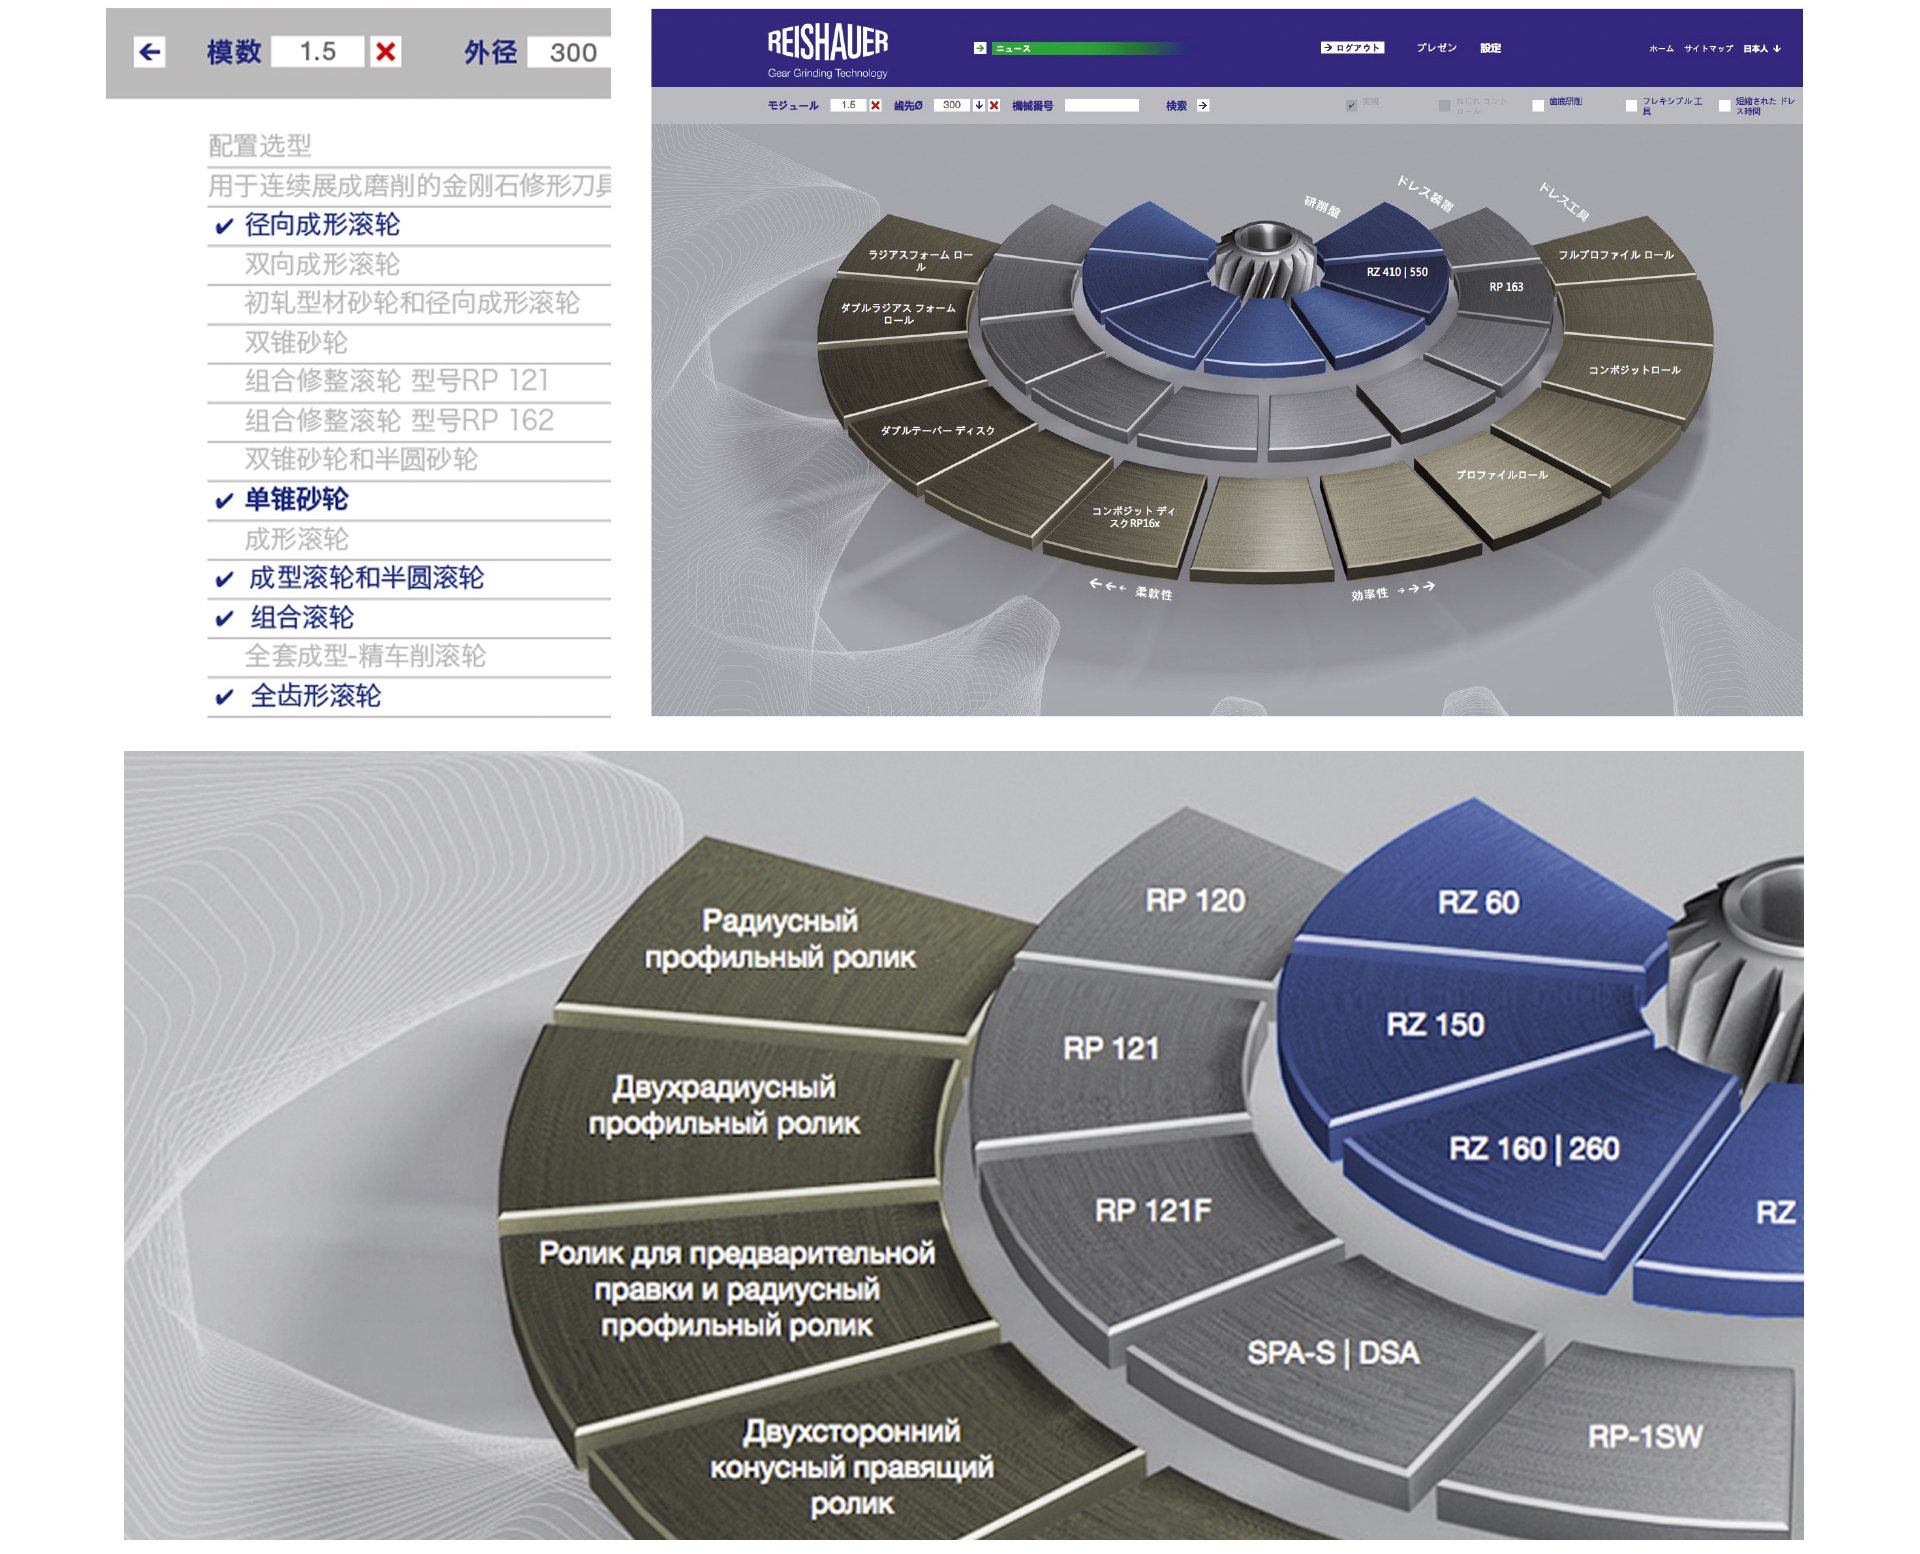Uncheck 径向成形滚轮 in the Chinese list
The height and width of the screenshot is (1554, 1920).
pyautogui.click(x=225, y=227)
